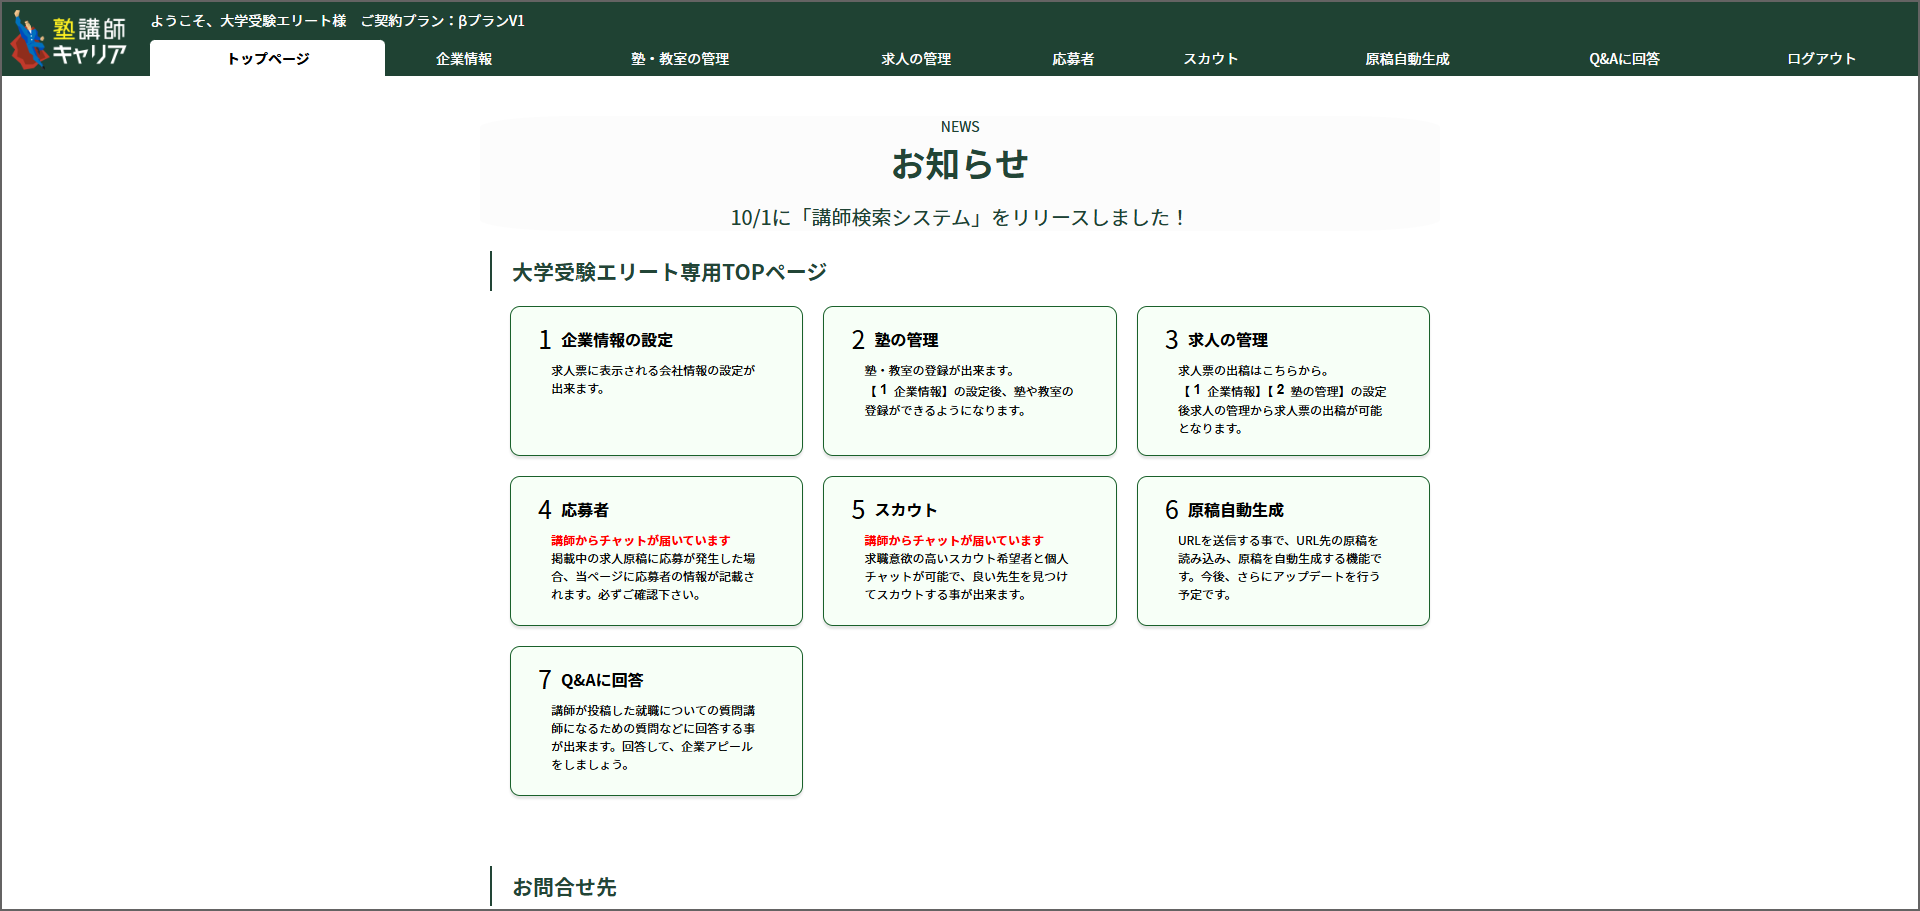Click ログアウト to sign out
This screenshot has height=911, width=1920.
point(1821,59)
